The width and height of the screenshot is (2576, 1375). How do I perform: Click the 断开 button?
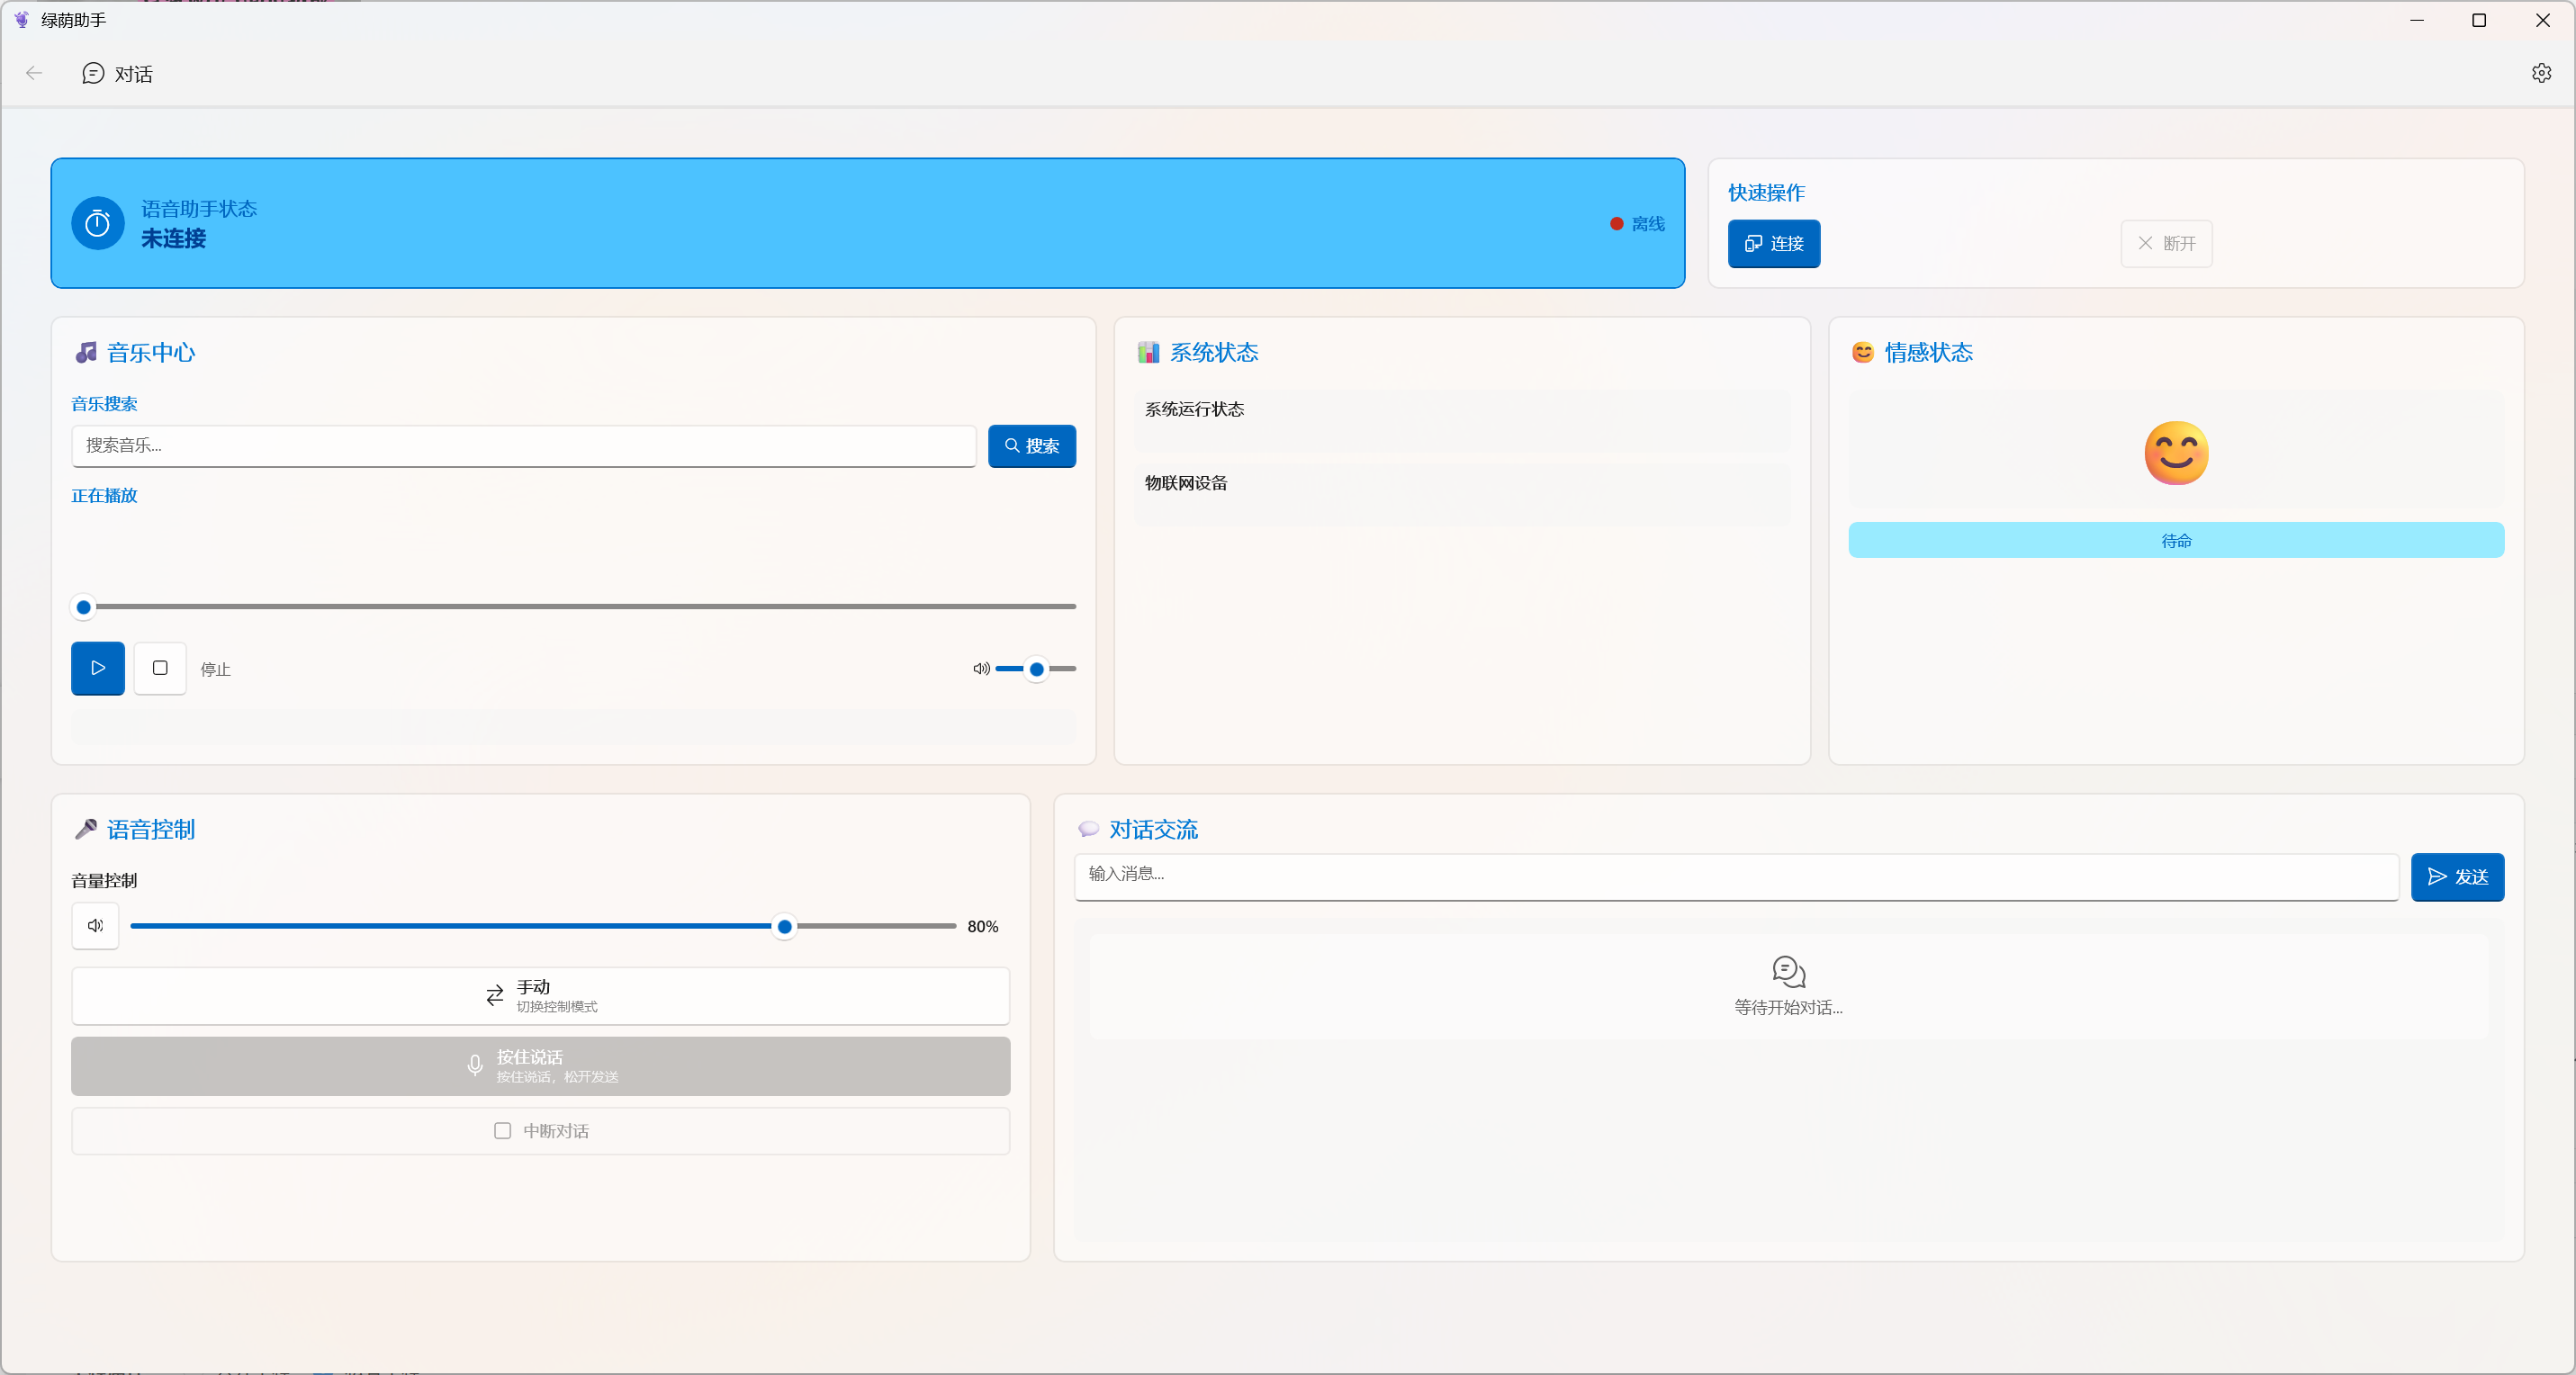tap(2166, 244)
